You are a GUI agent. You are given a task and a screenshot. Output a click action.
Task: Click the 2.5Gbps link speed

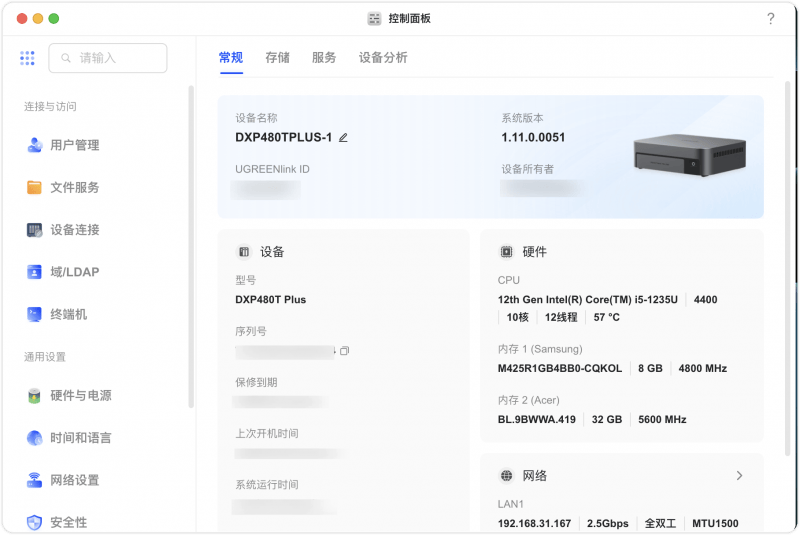(608, 524)
